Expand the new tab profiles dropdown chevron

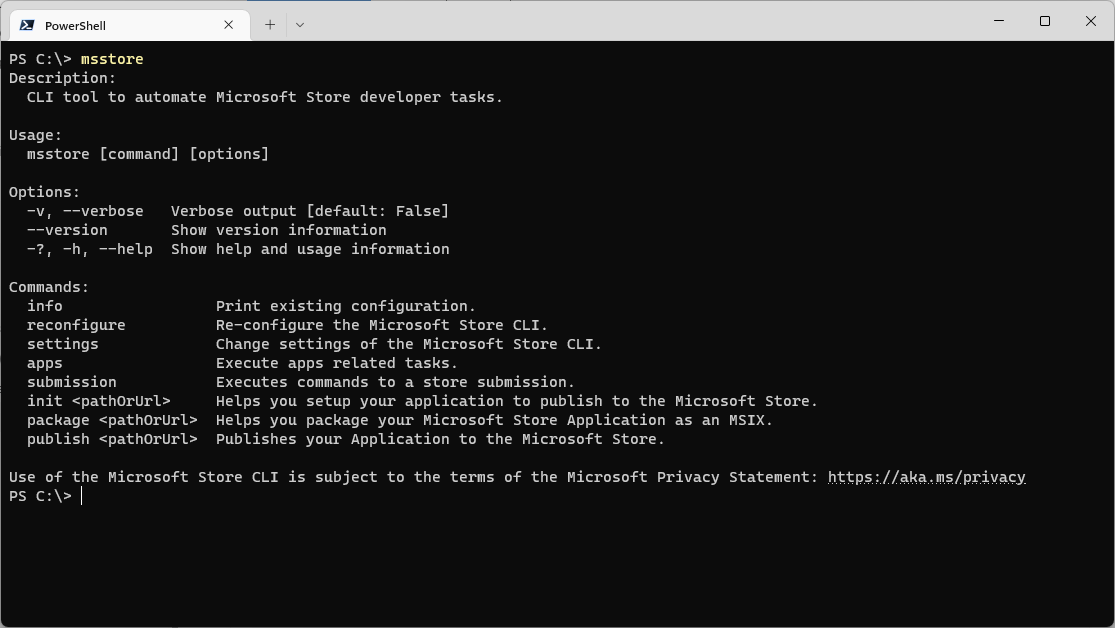click(x=300, y=25)
